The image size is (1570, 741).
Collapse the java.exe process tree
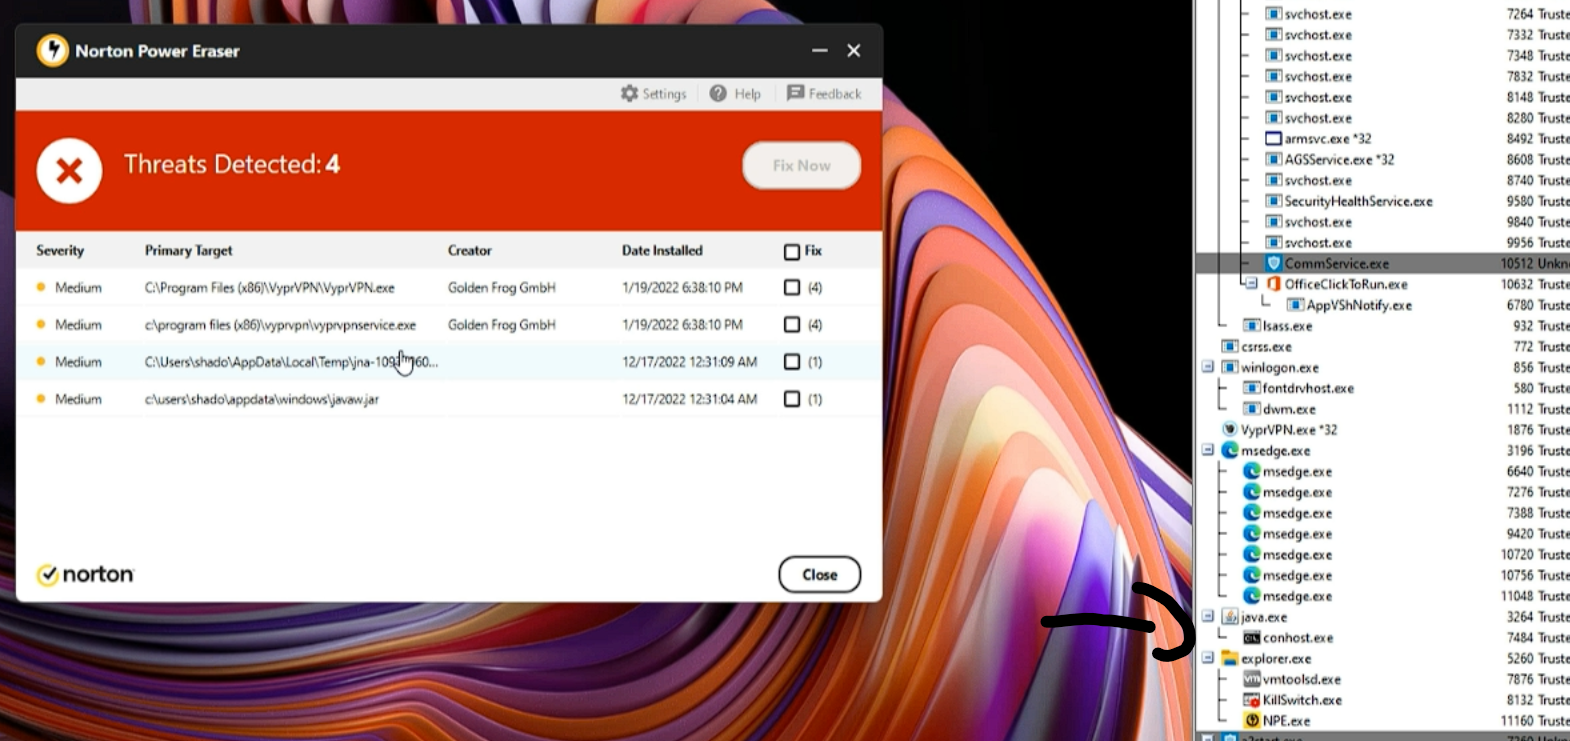(1208, 617)
